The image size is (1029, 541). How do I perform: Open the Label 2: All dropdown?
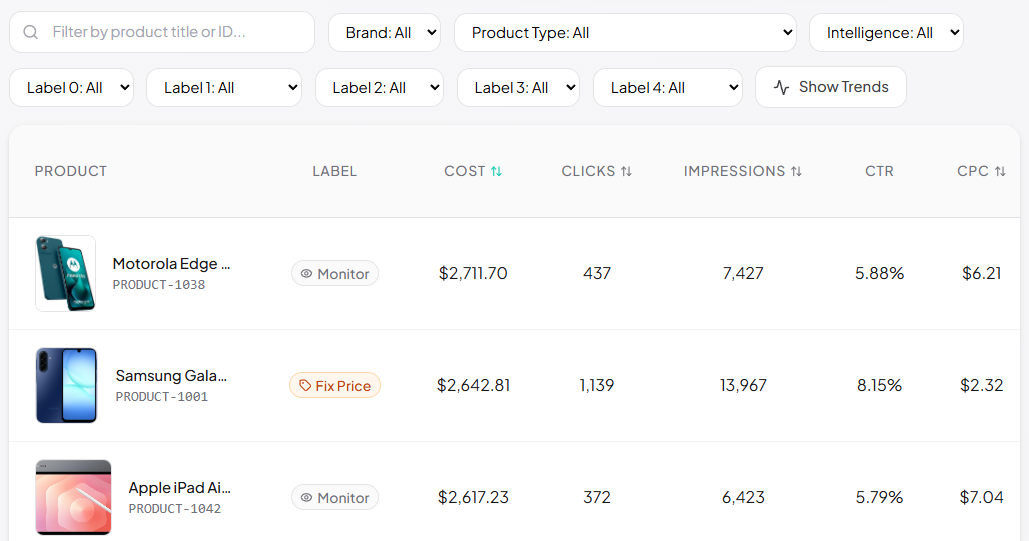coord(379,88)
